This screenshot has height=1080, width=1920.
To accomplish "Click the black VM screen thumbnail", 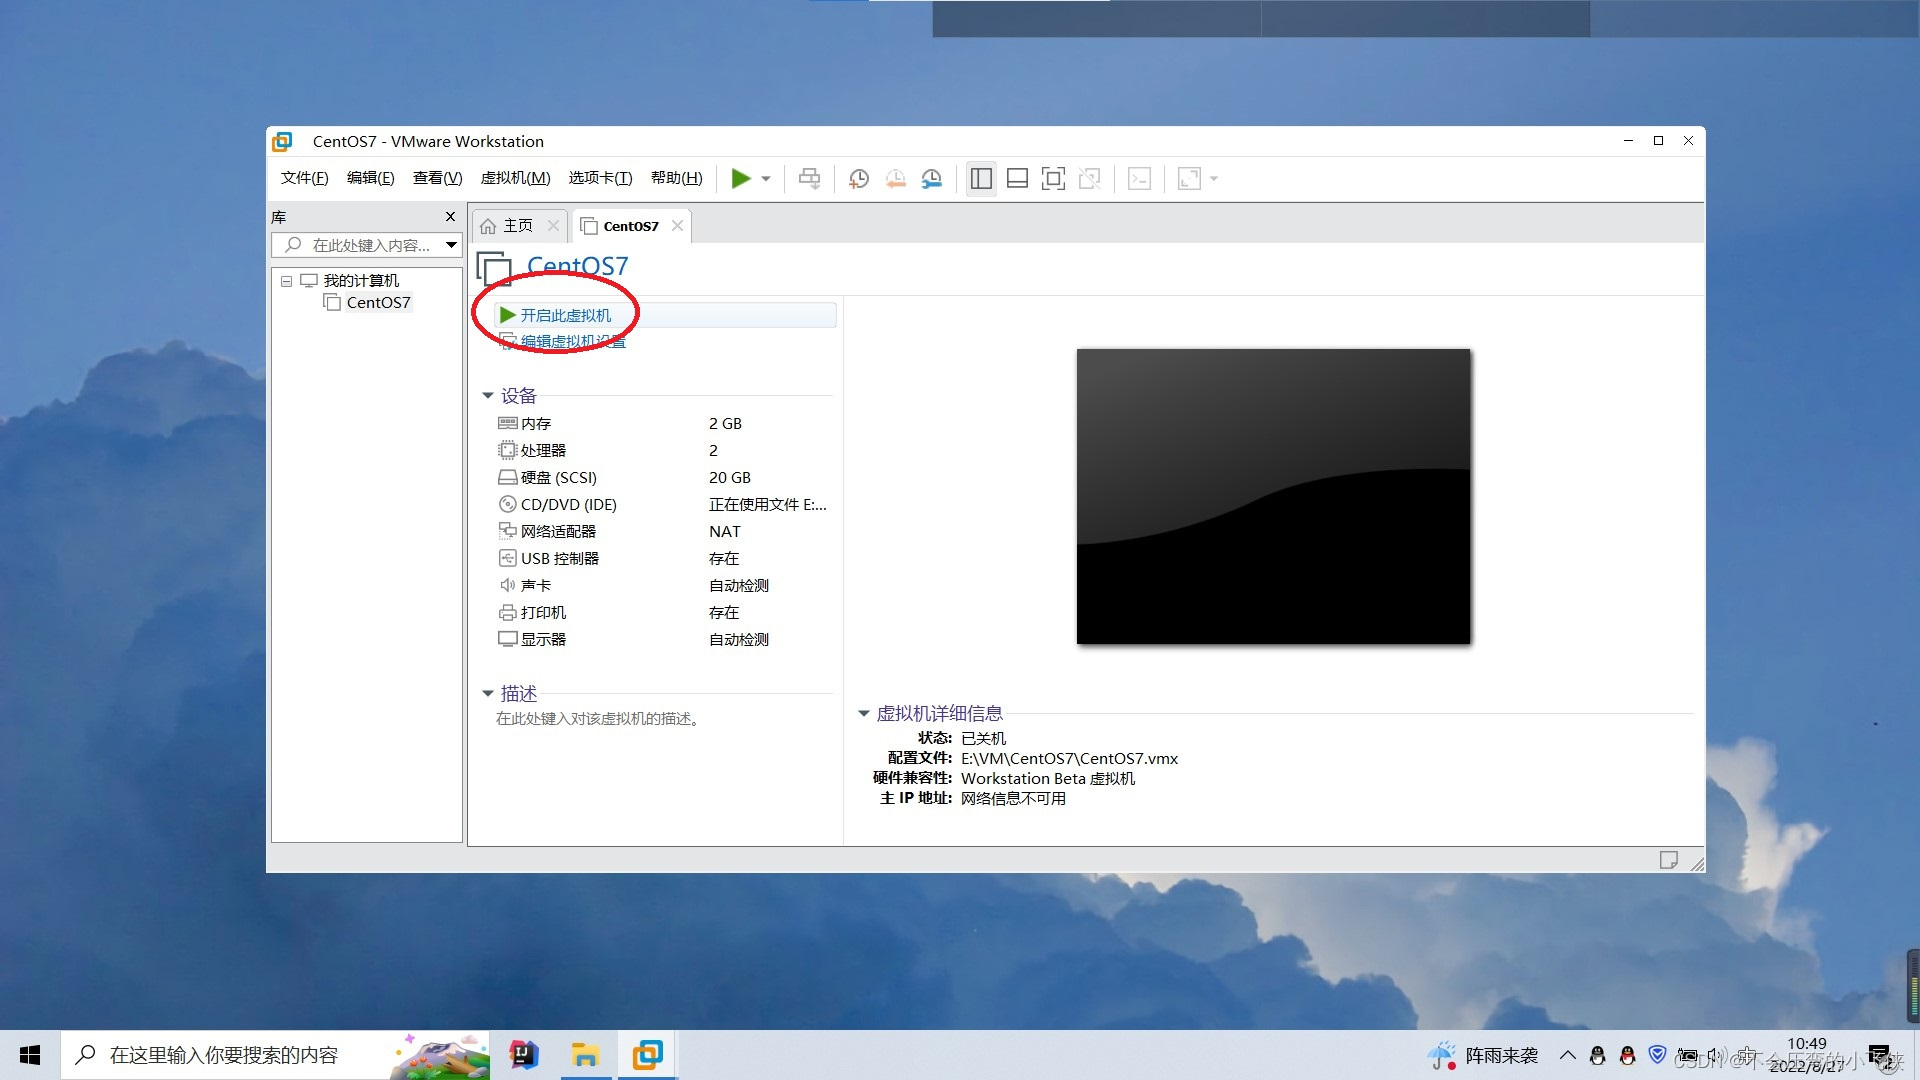I will [x=1273, y=496].
